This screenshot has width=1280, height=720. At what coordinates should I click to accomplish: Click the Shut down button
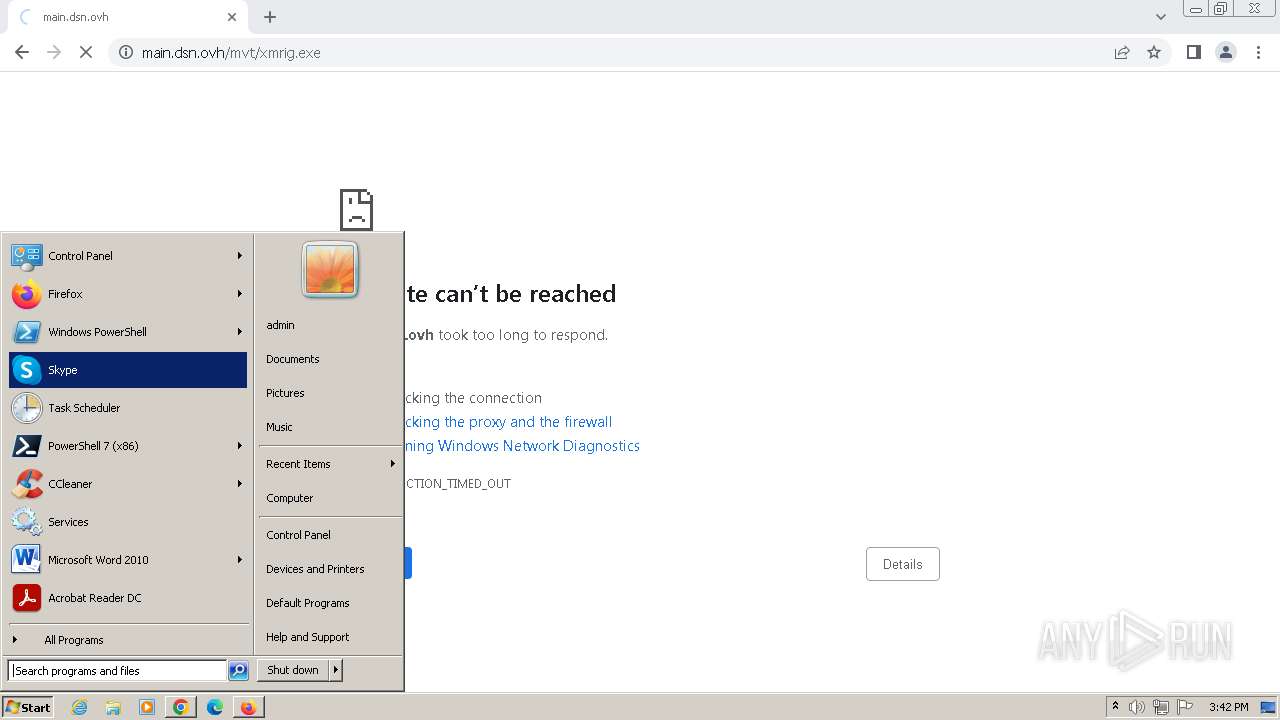pyautogui.click(x=293, y=670)
